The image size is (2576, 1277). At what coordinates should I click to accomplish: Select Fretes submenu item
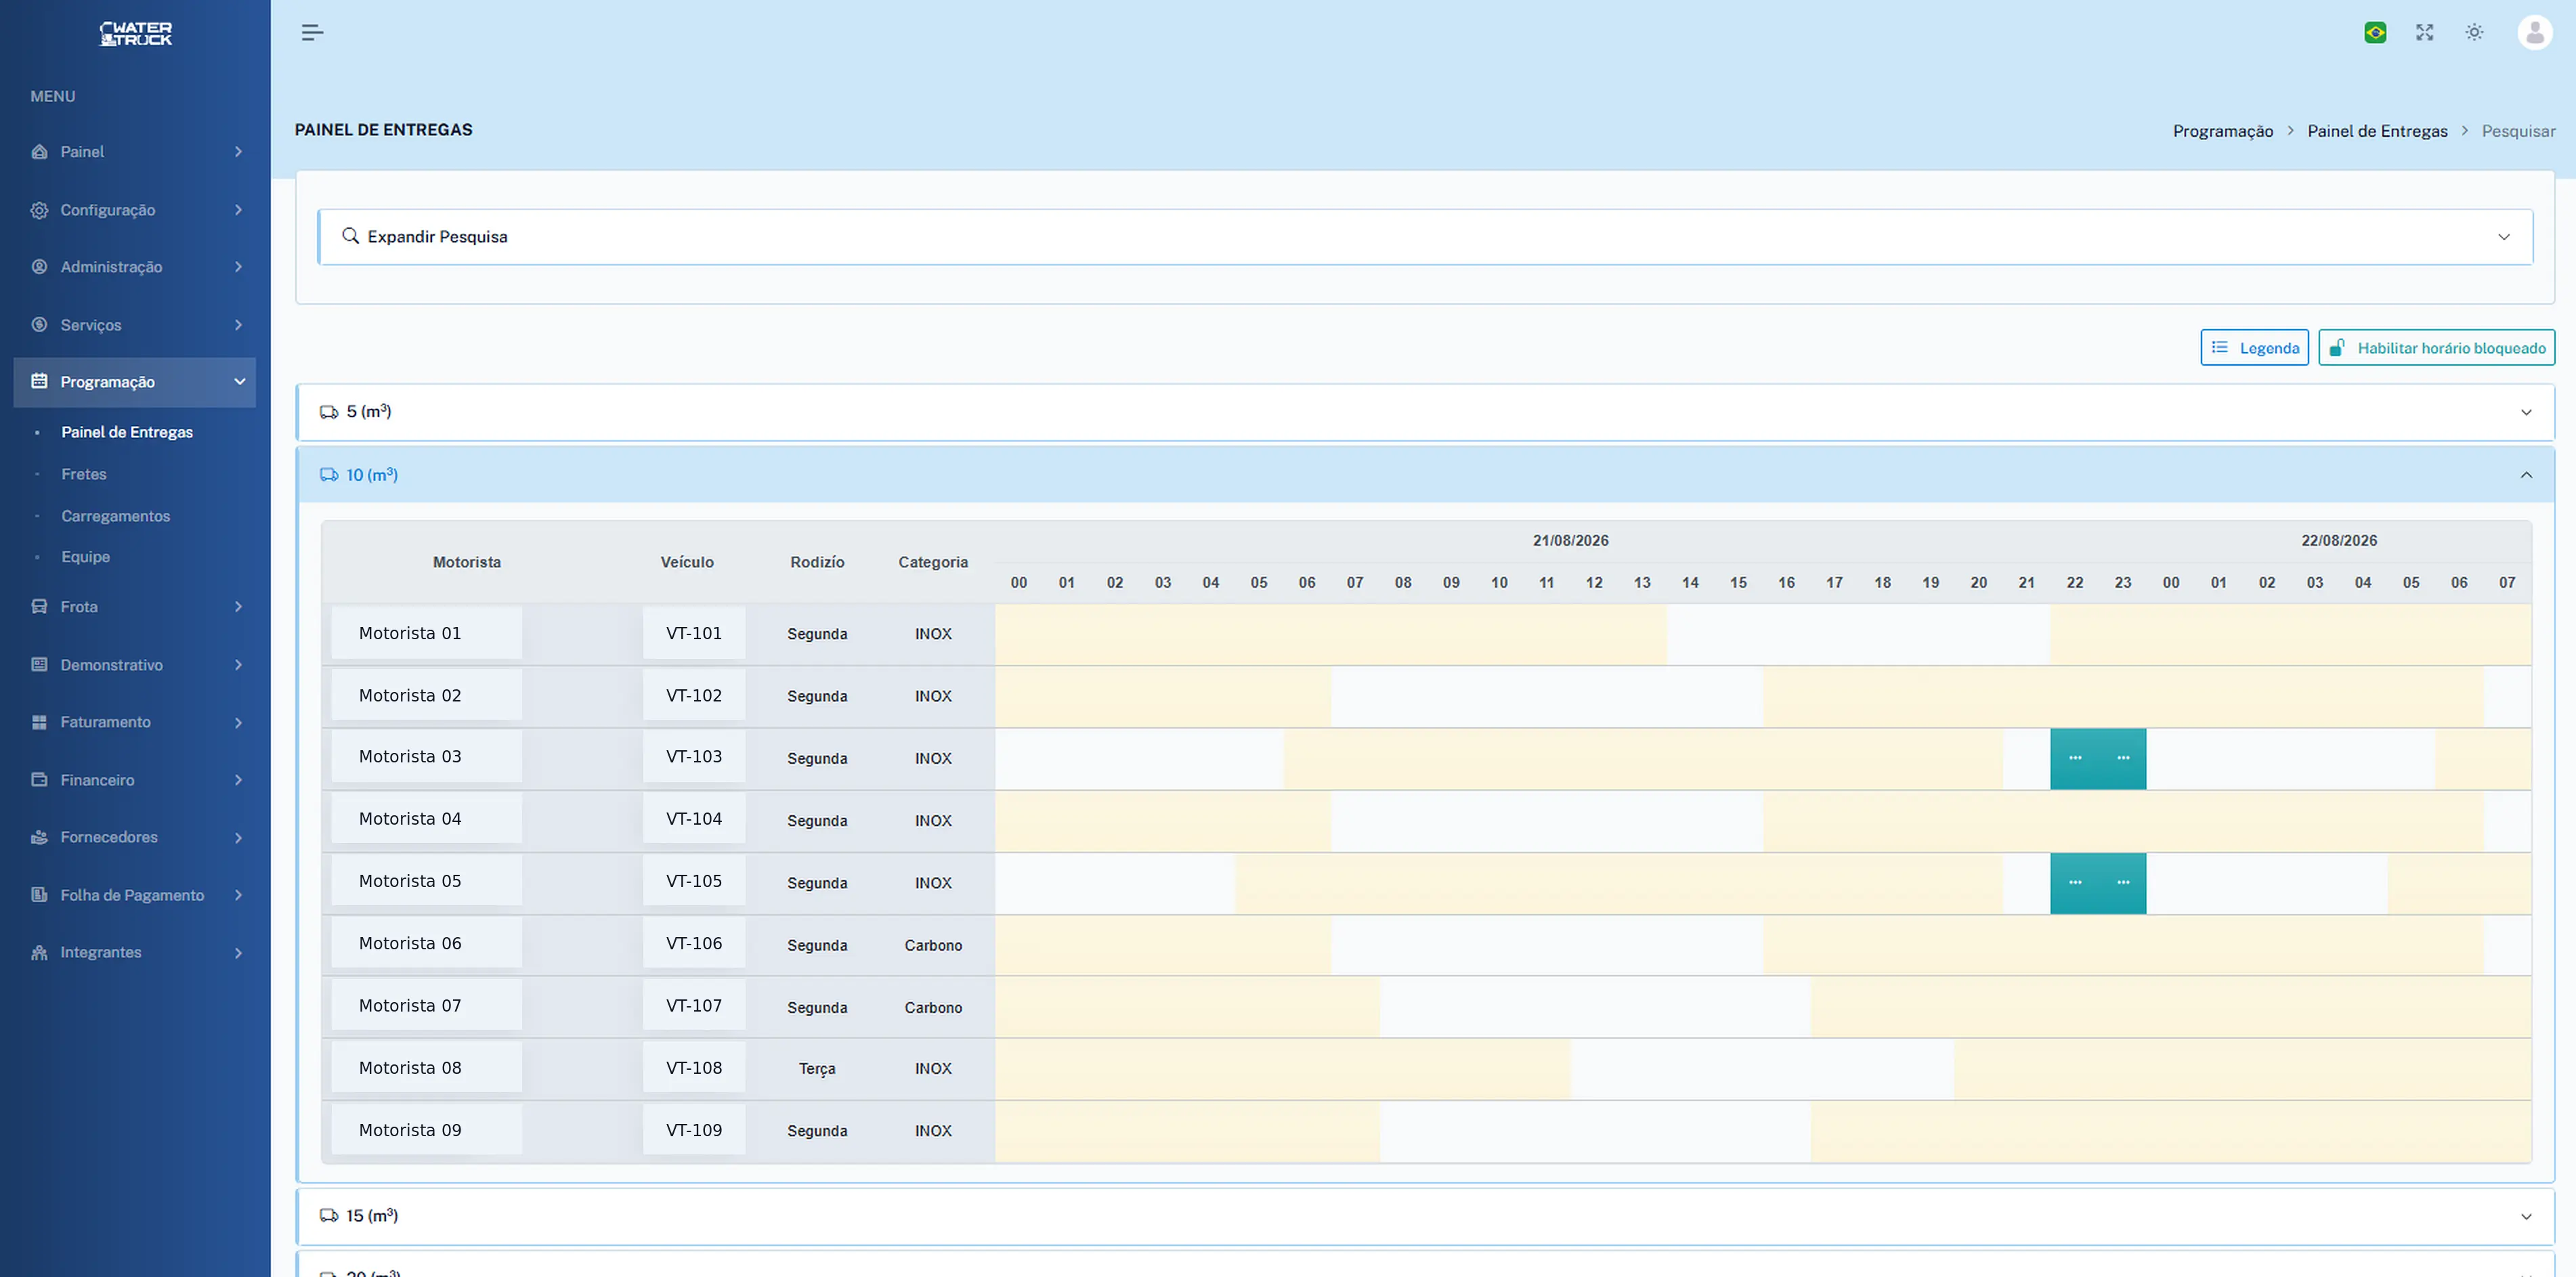(84, 474)
